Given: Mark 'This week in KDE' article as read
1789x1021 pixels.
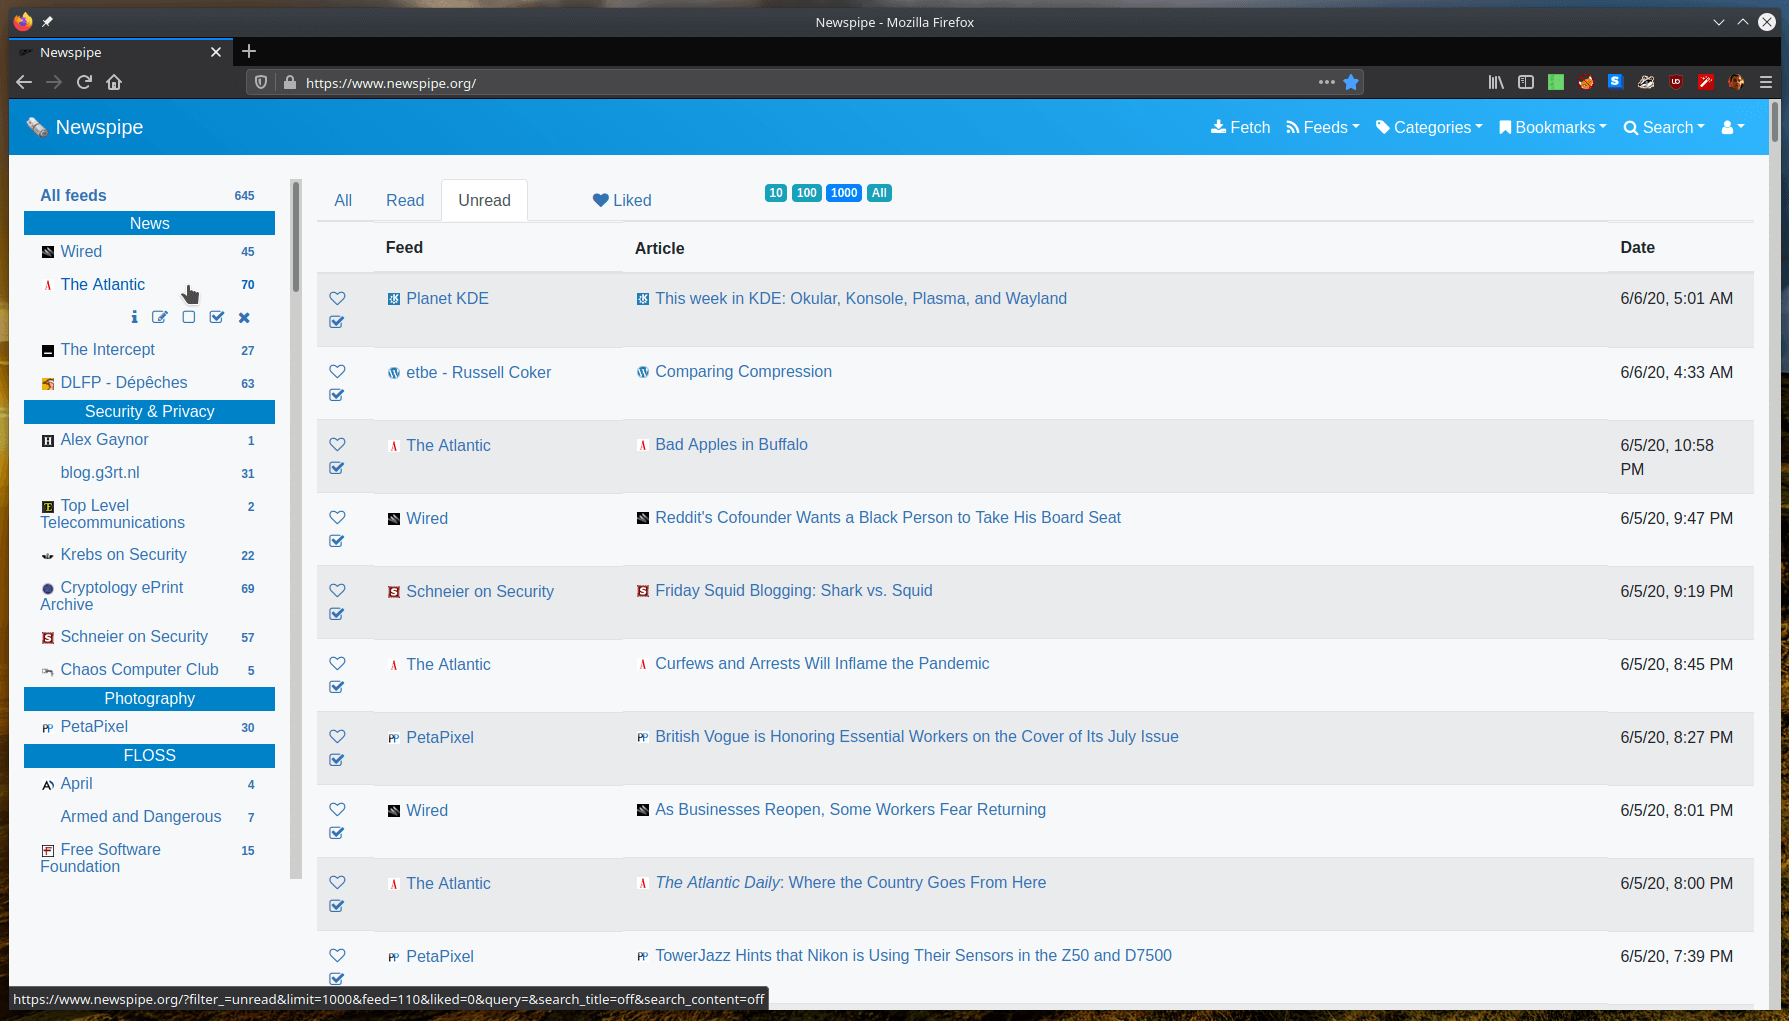Looking at the screenshot, I should coord(337,322).
